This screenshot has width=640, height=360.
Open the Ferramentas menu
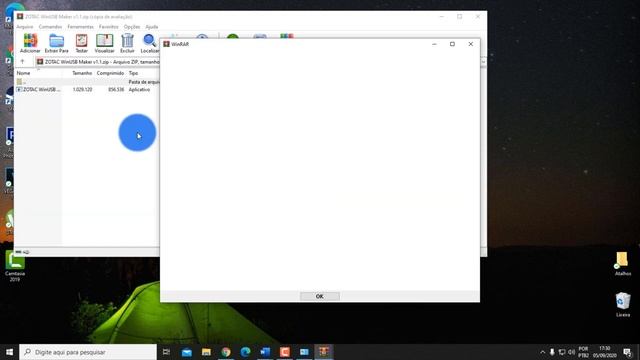(x=80, y=27)
